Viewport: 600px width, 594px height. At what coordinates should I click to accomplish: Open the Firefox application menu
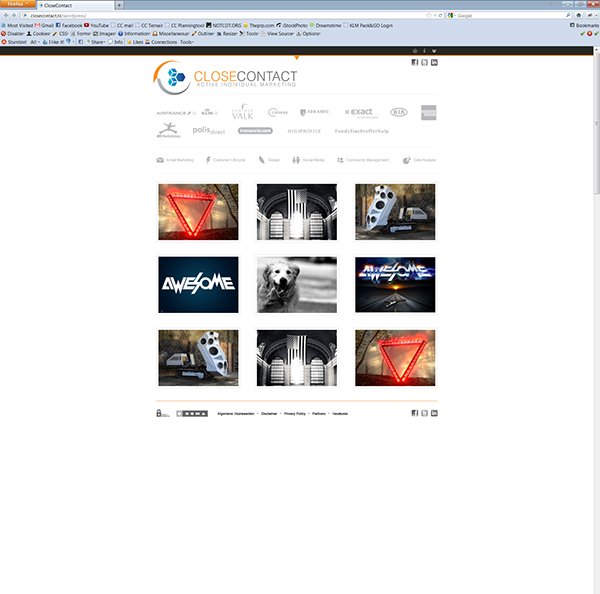point(18,4)
